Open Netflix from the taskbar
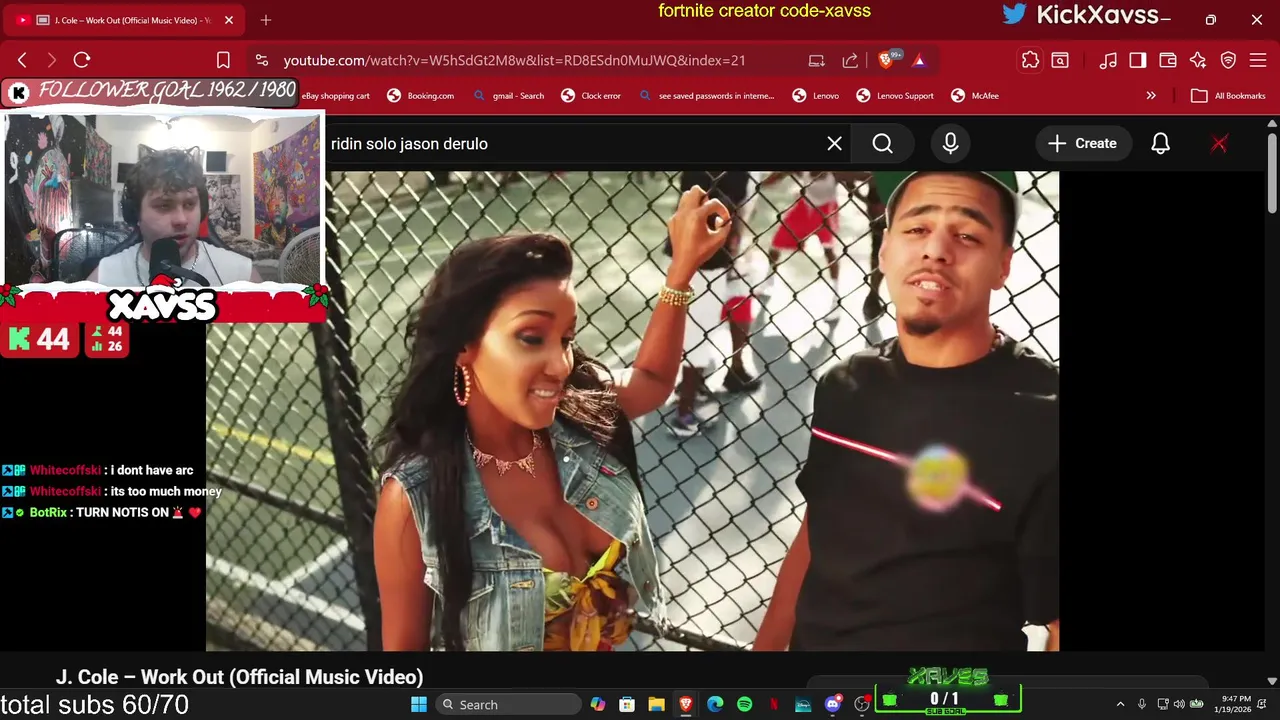 click(774, 705)
